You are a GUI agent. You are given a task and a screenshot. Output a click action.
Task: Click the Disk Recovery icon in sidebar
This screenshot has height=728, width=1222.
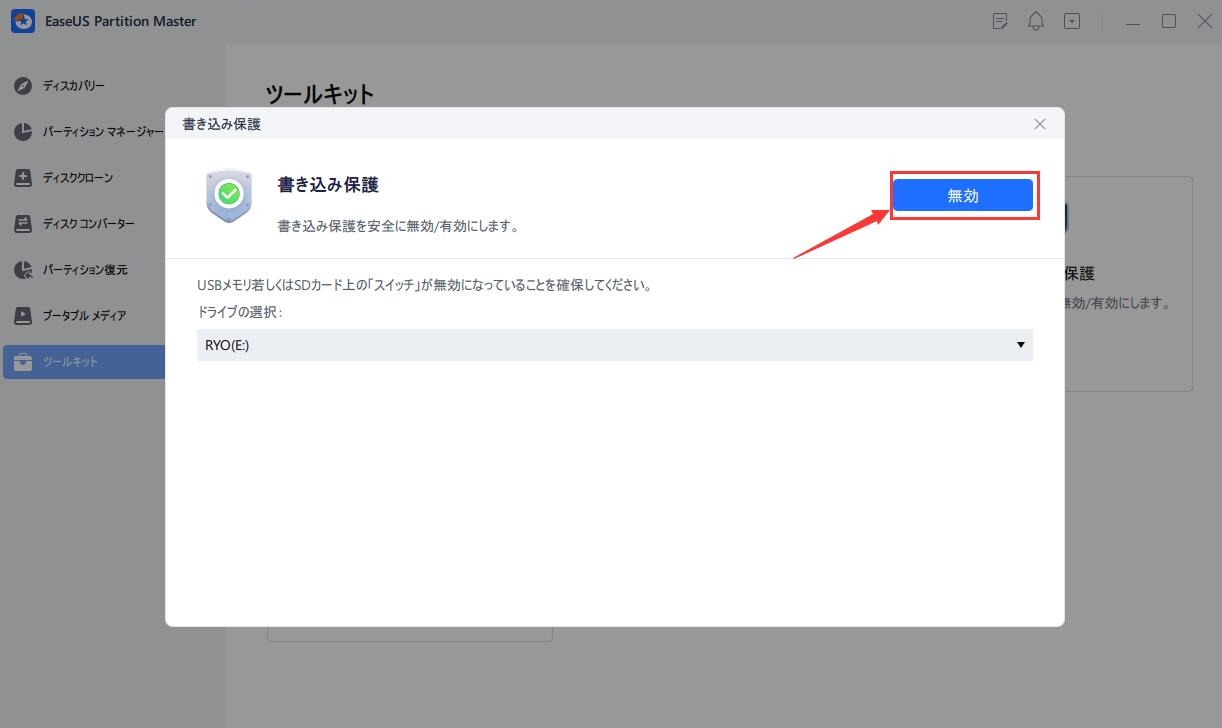[x=23, y=86]
